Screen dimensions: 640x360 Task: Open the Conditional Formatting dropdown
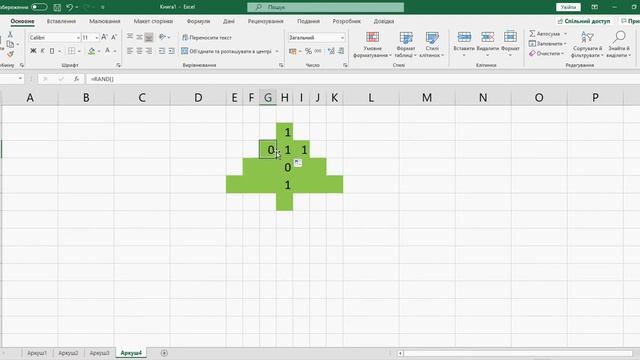372,45
